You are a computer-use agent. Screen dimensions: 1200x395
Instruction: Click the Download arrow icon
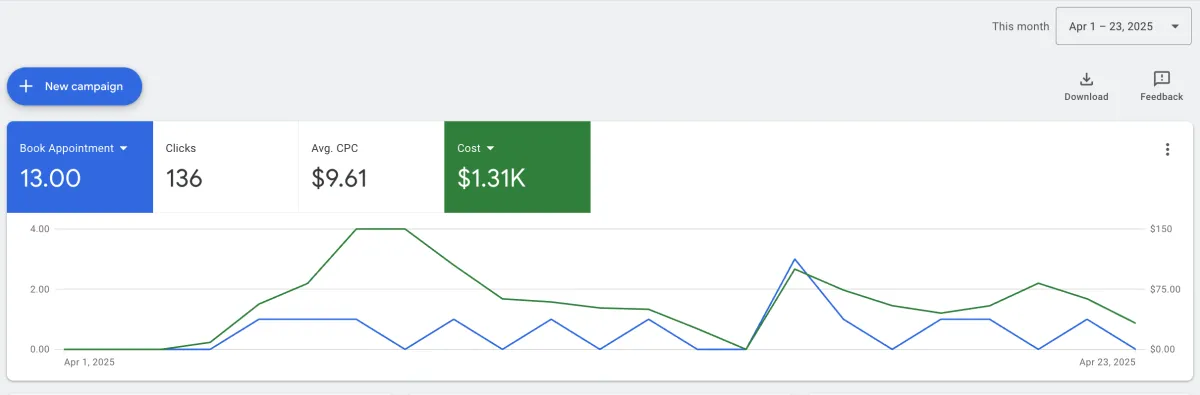coord(1086,79)
